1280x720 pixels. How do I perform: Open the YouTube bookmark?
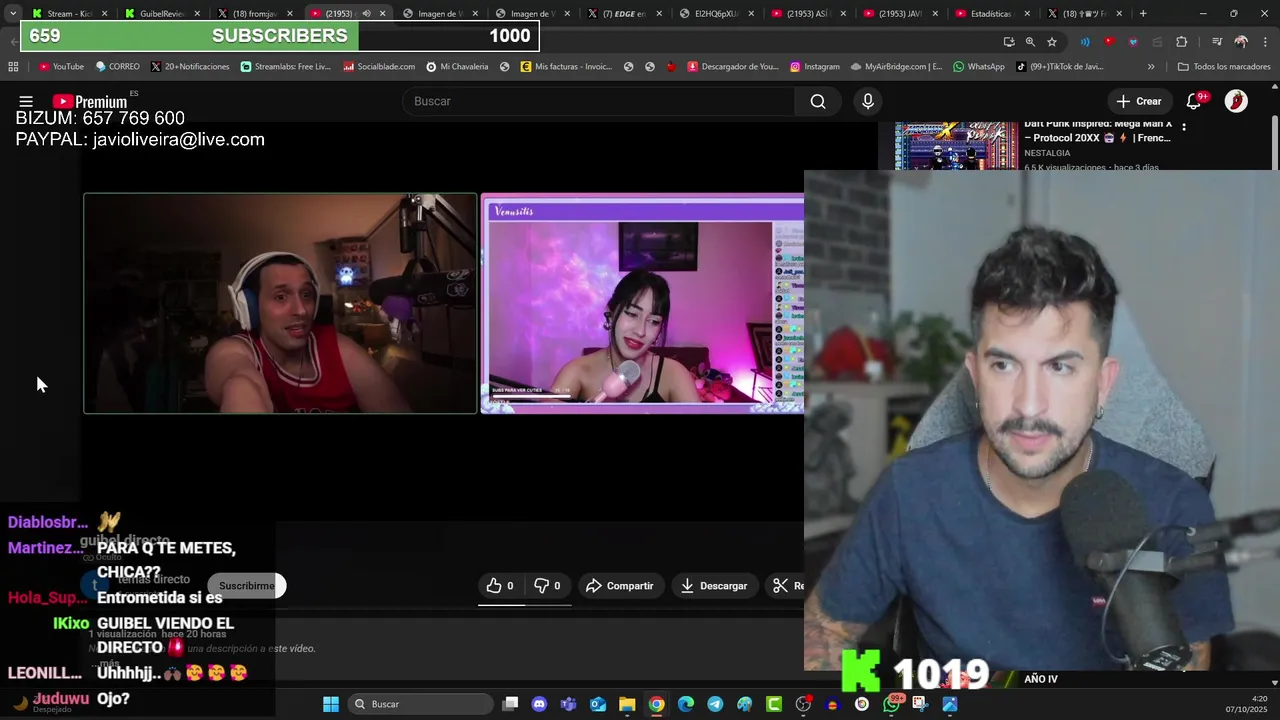point(61,67)
